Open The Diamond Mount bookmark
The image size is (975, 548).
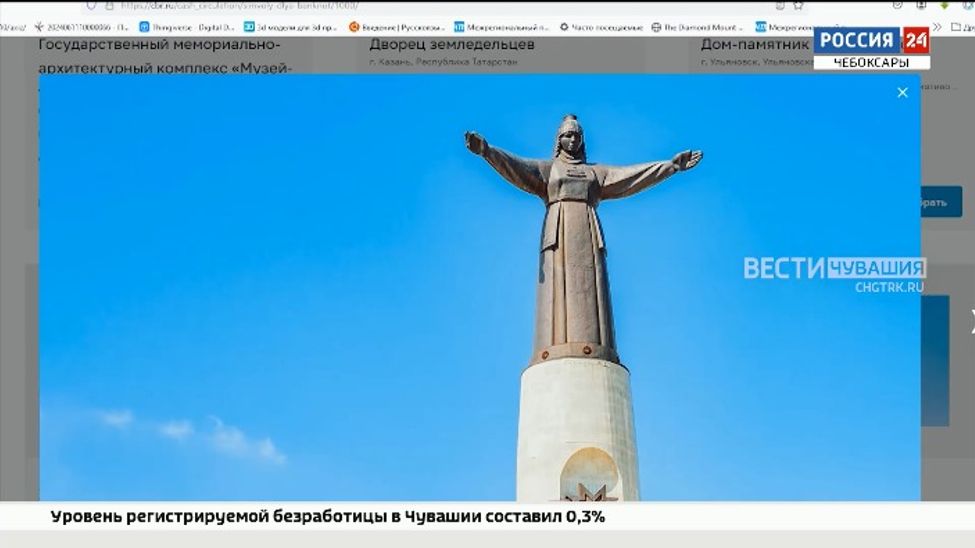point(696,27)
